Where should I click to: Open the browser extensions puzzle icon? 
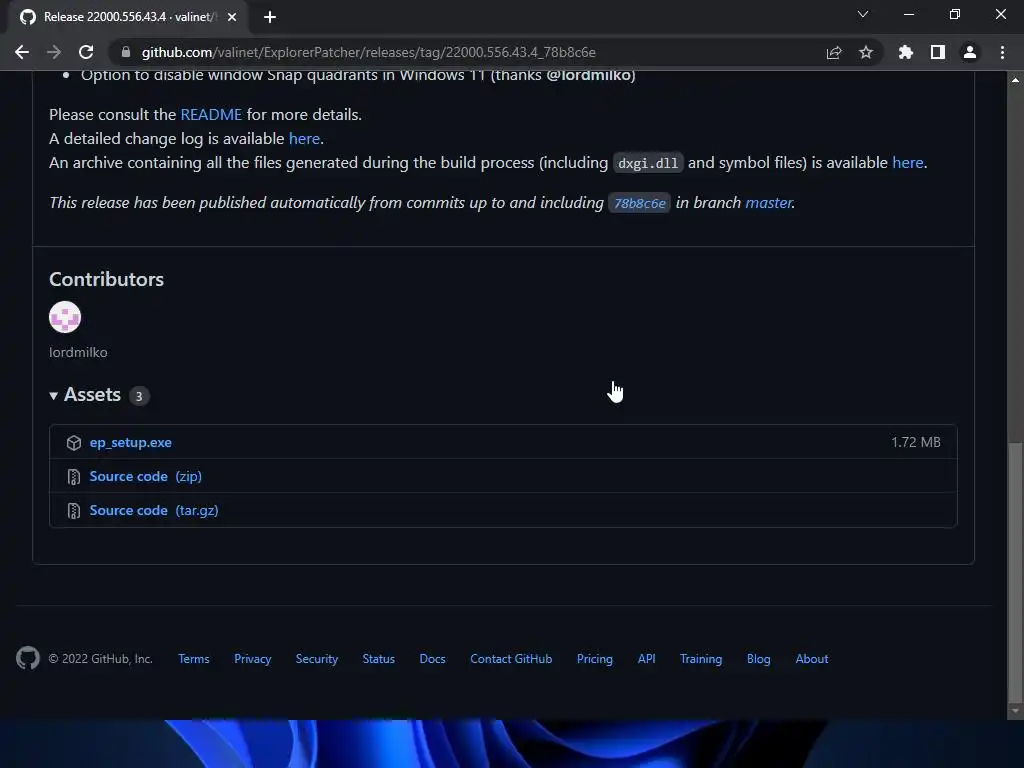point(906,52)
